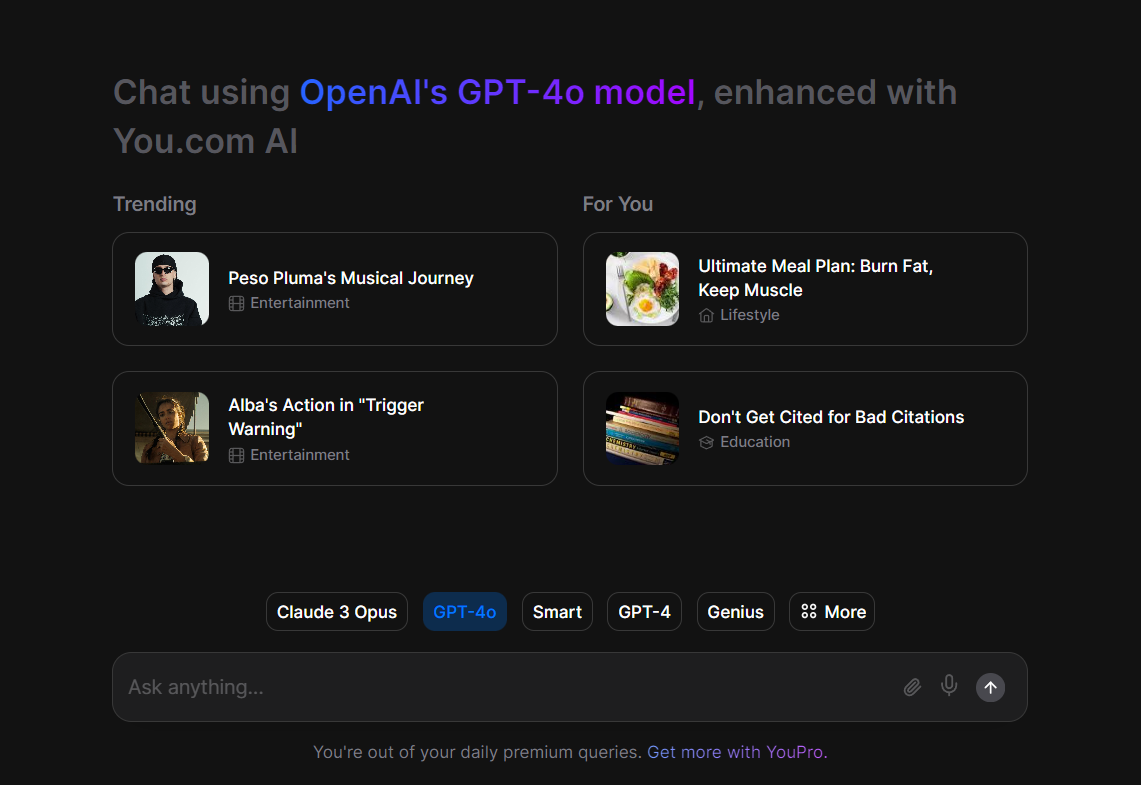Viewport: 1141px width, 785px height.
Task: Switch to Genius mode
Action: pyautogui.click(x=736, y=612)
